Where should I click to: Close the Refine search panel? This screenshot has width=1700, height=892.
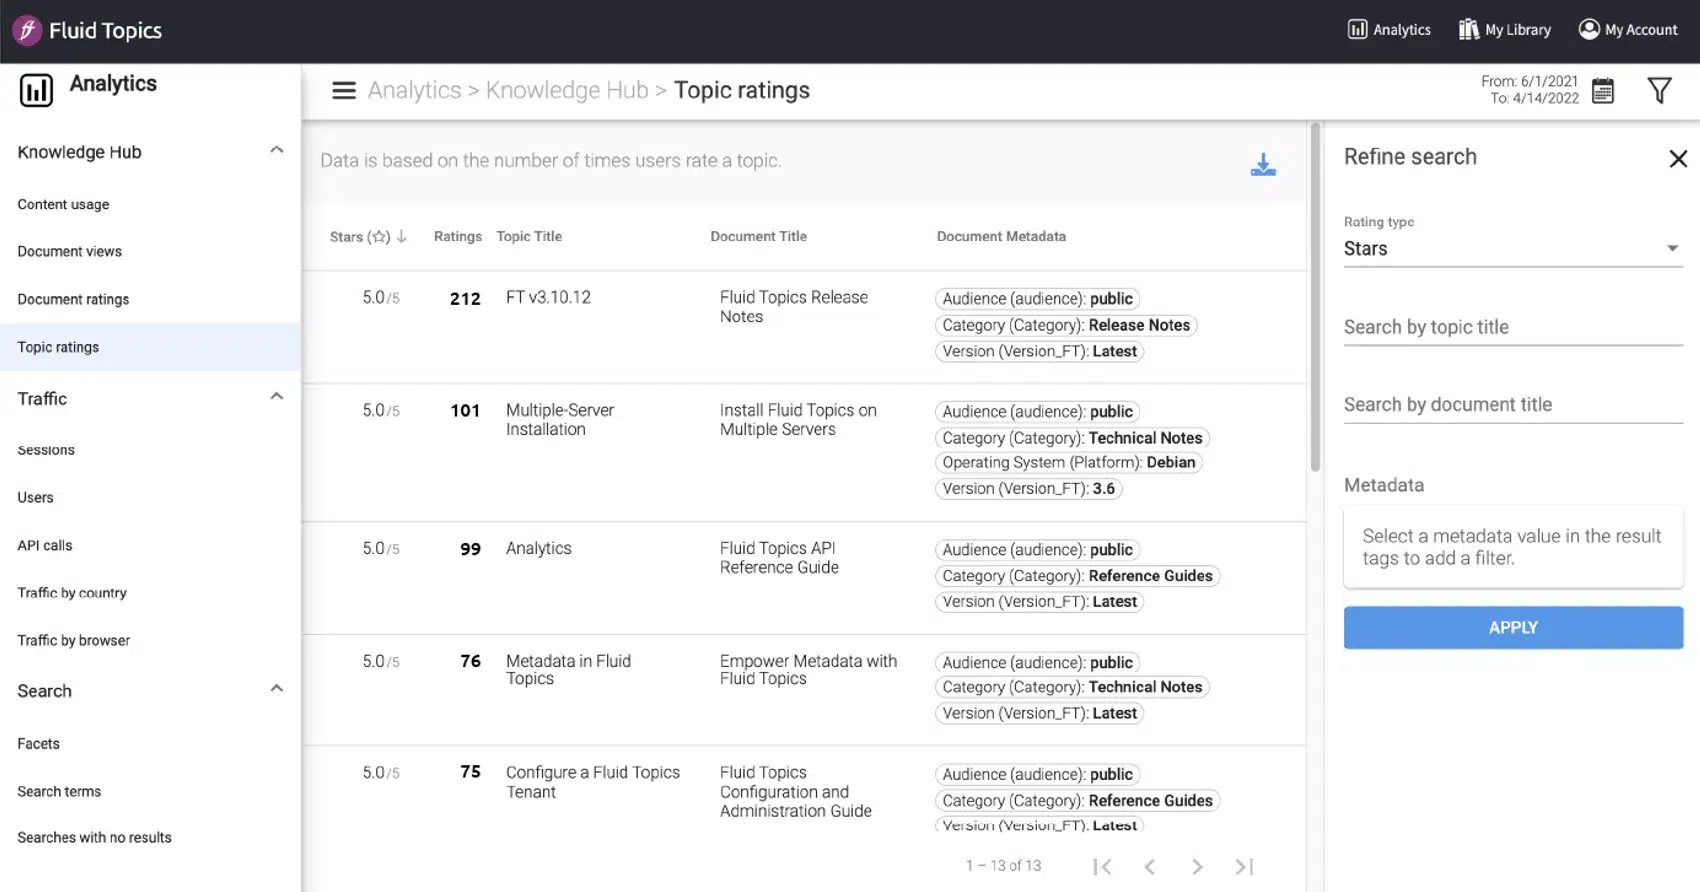[x=1678, y=159]
